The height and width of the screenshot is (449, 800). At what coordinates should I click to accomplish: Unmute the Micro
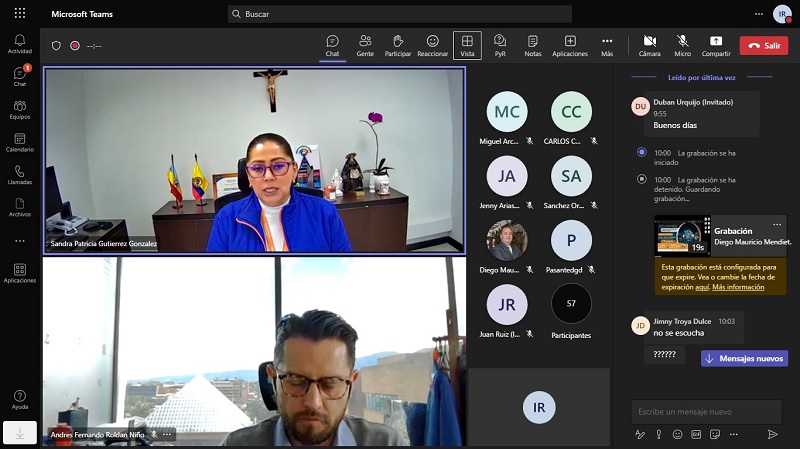point(683,45)
